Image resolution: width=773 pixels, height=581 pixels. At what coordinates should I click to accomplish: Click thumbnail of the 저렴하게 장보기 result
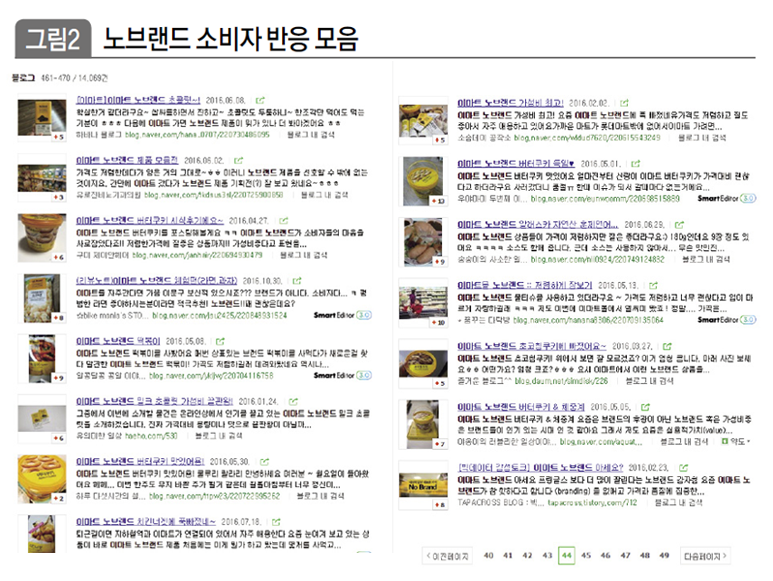point(423,303)
